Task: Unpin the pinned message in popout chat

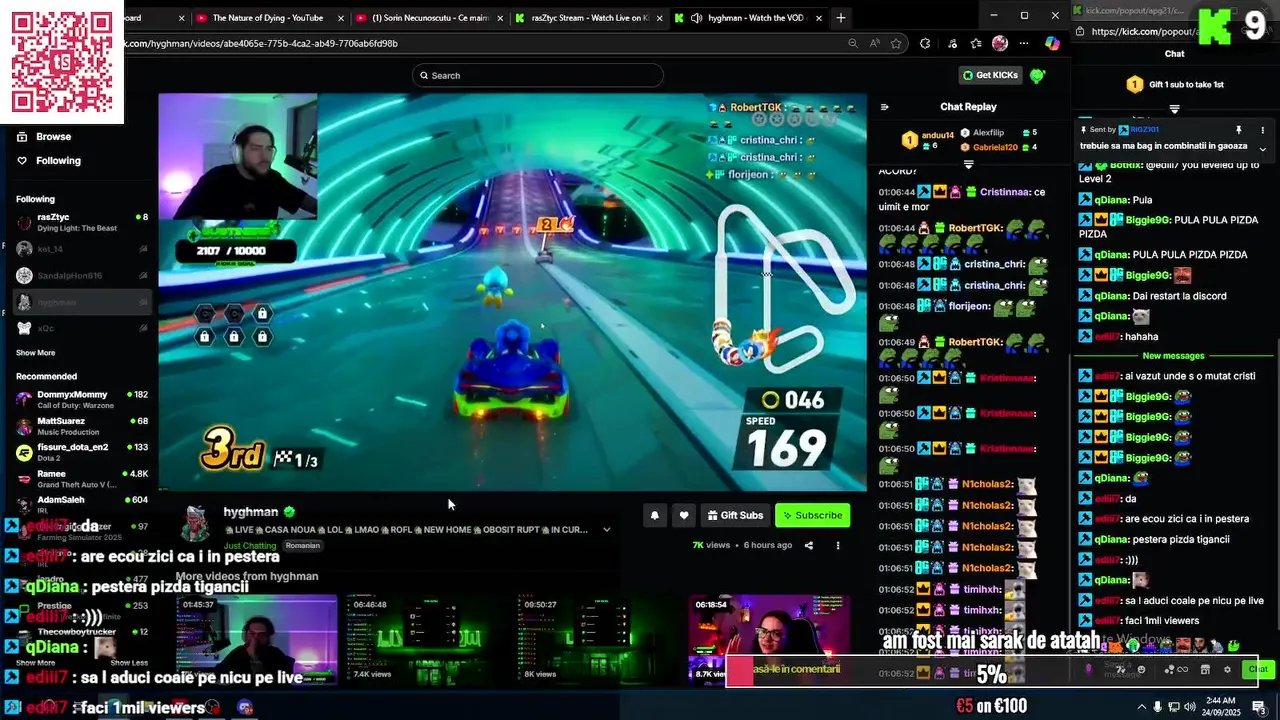Action: [1238, 130]
